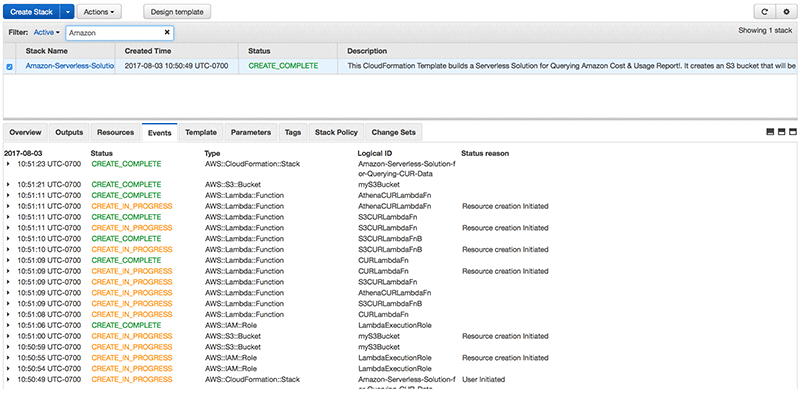
Task: Click the Description column header
Action: [367, 51]
